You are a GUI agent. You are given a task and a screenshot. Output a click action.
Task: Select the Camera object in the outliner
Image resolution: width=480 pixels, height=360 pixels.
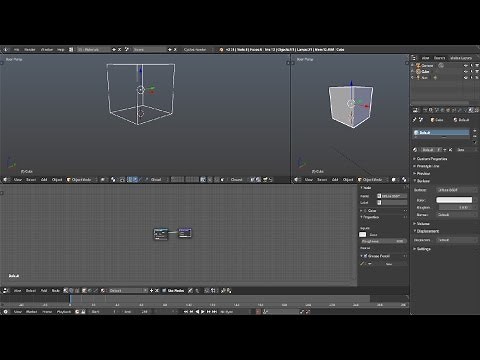click(427, 66)
